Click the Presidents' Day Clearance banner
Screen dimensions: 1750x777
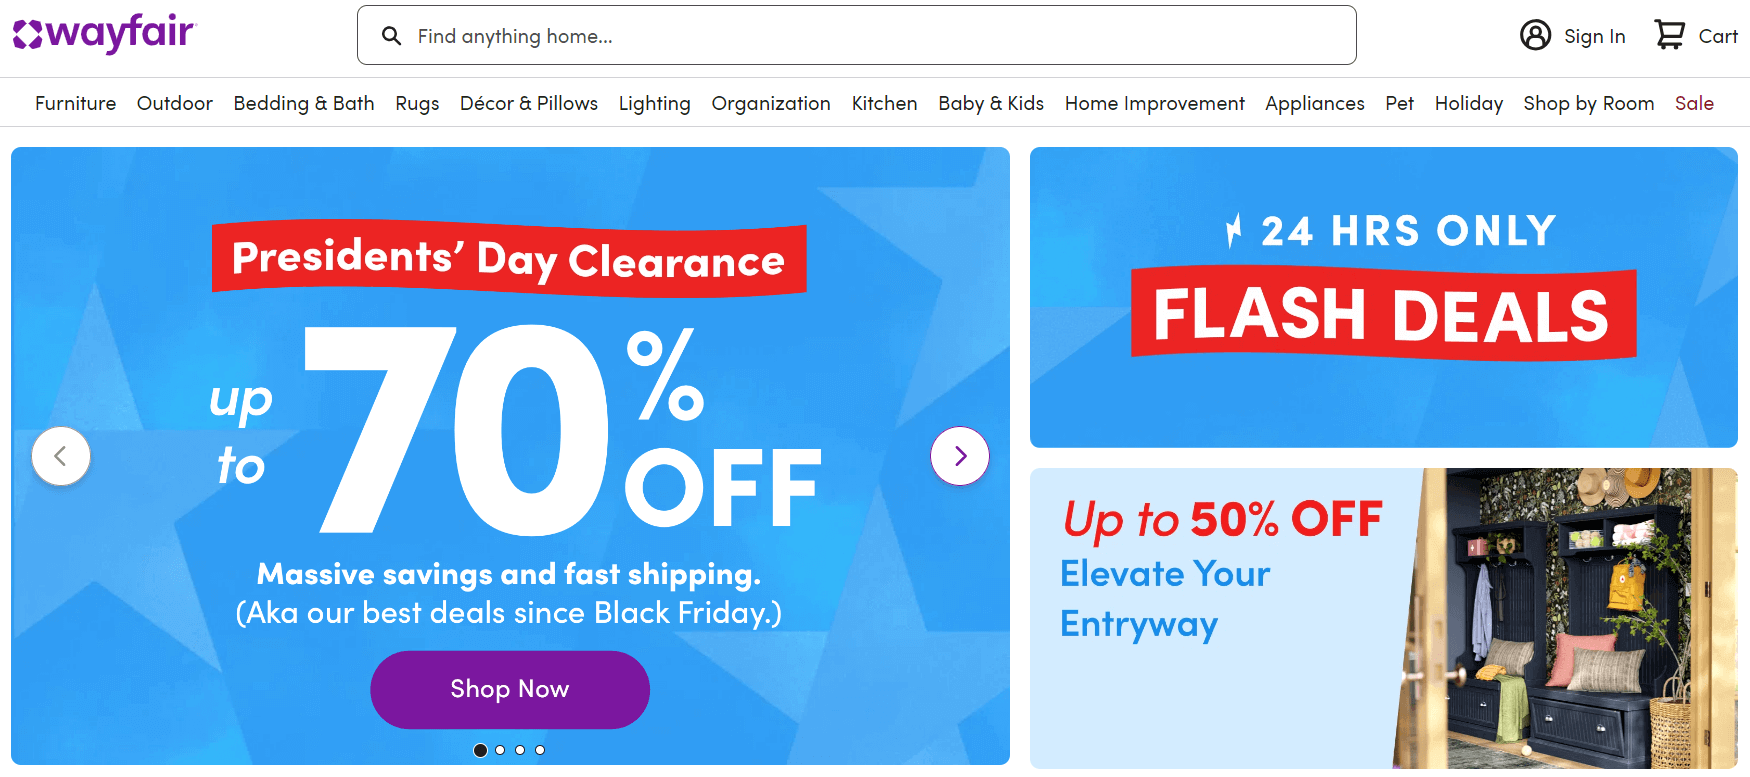[x=508, y=259]
